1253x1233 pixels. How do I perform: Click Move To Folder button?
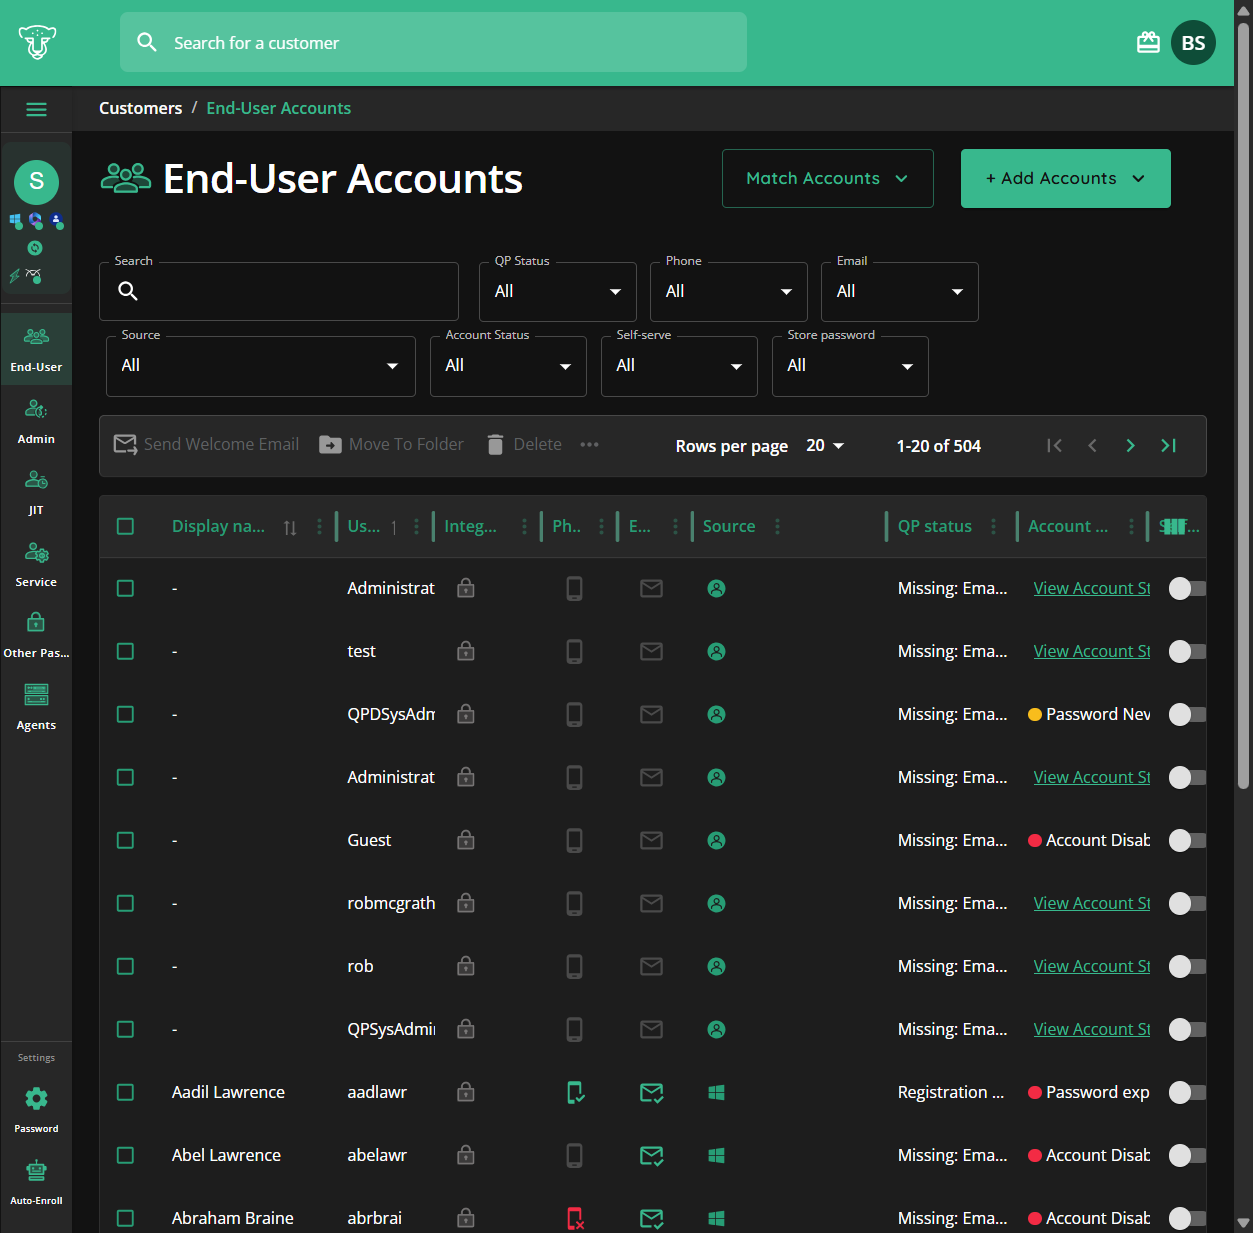(x=391, y=444)
